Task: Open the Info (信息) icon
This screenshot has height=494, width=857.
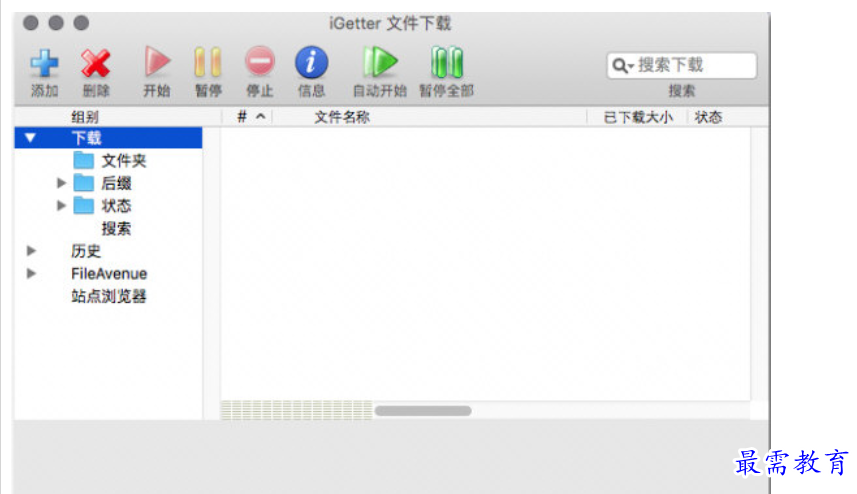Action: 312,62
